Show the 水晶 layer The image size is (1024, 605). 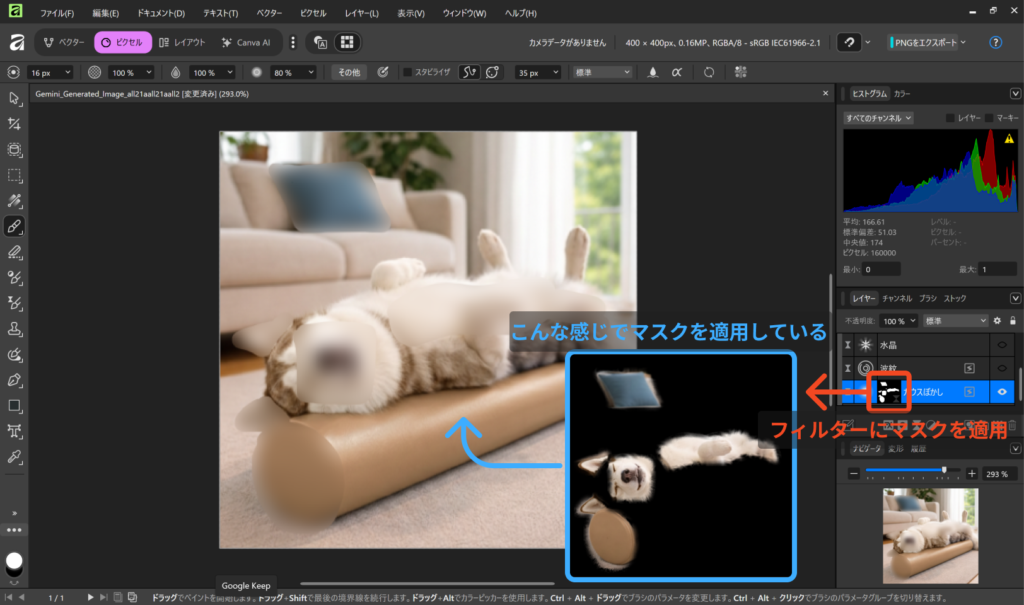point(1002,344)
